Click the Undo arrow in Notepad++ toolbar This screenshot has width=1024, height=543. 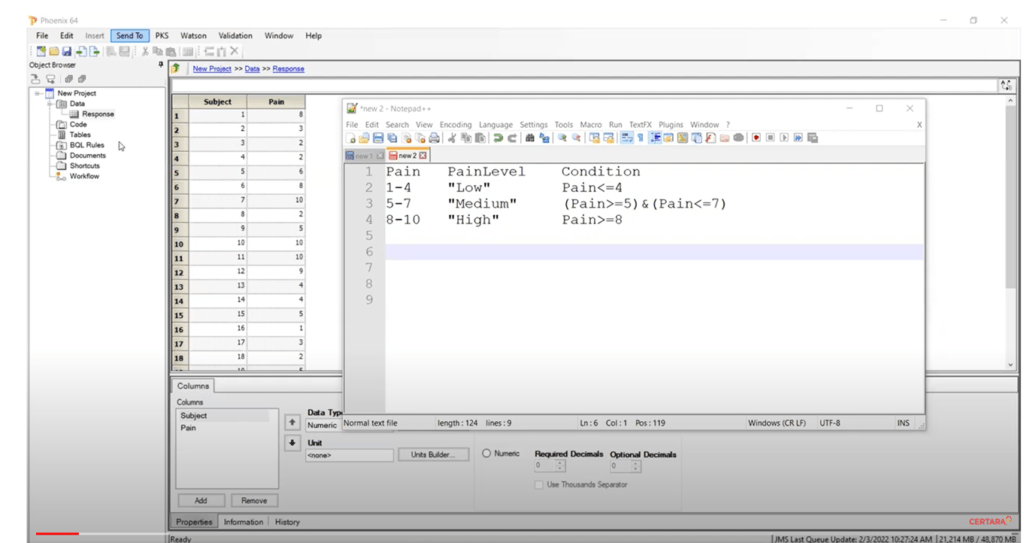point(498,138)
